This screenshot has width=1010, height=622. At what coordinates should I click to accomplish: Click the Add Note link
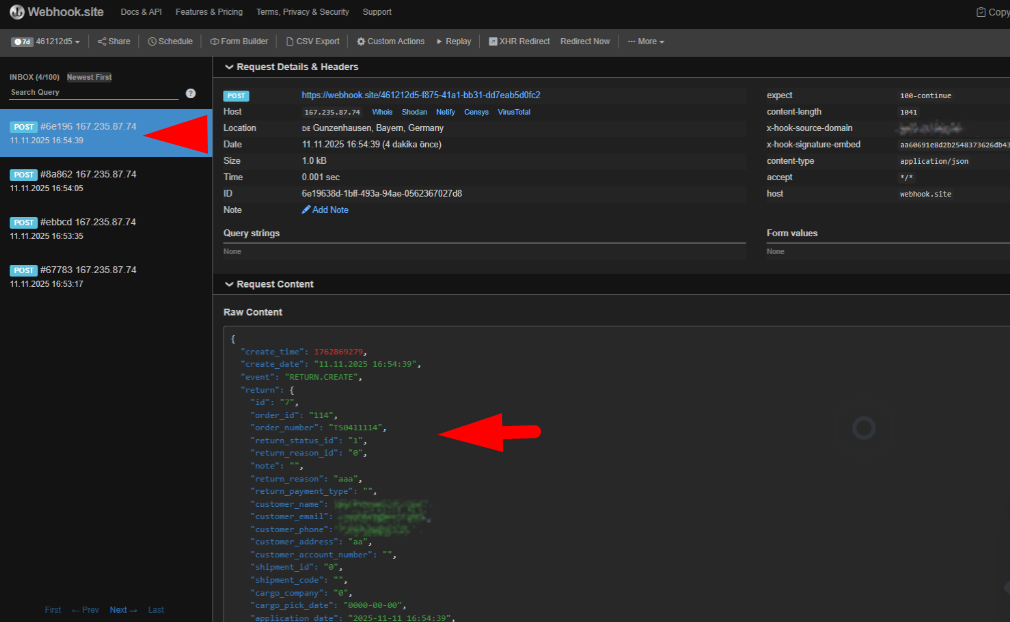(326, 210)
